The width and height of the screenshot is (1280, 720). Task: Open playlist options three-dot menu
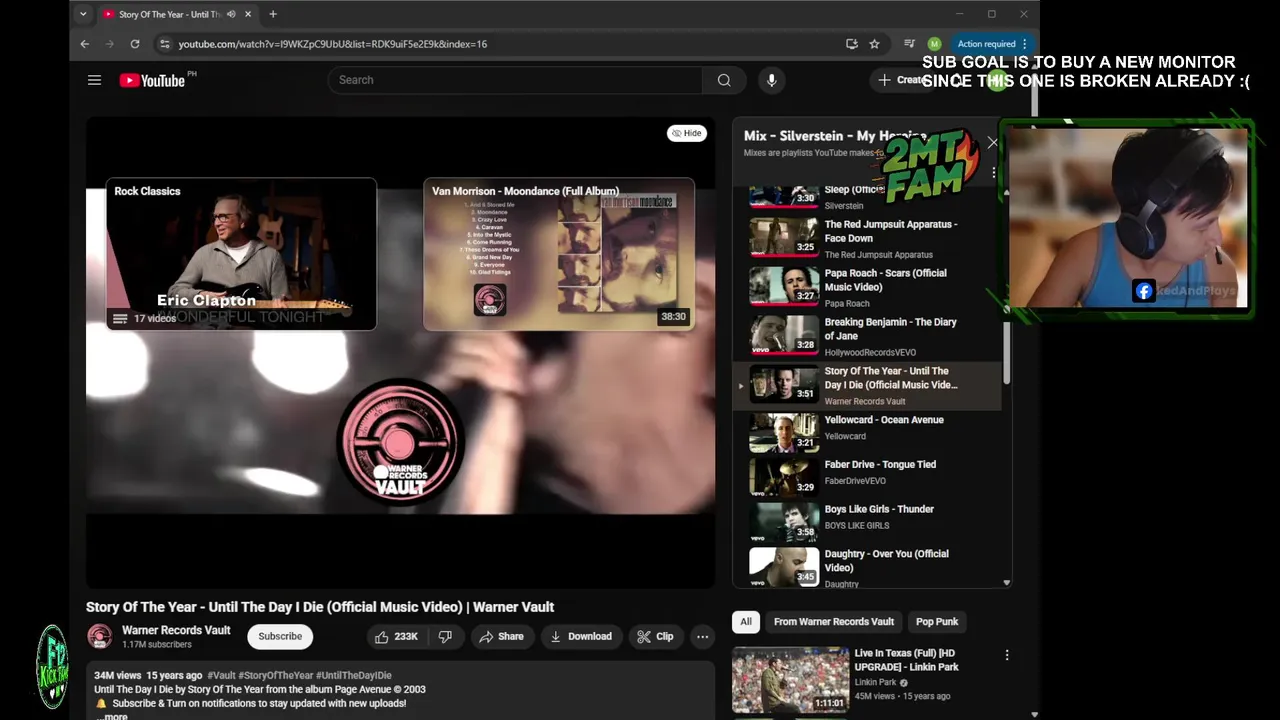(x=993, y=173)
